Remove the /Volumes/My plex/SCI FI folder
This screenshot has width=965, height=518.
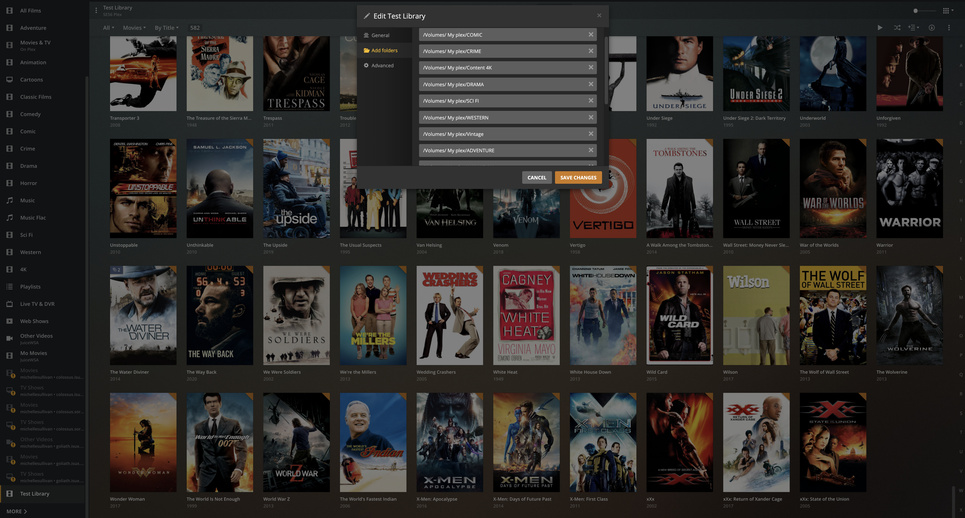tap(591, 100)
